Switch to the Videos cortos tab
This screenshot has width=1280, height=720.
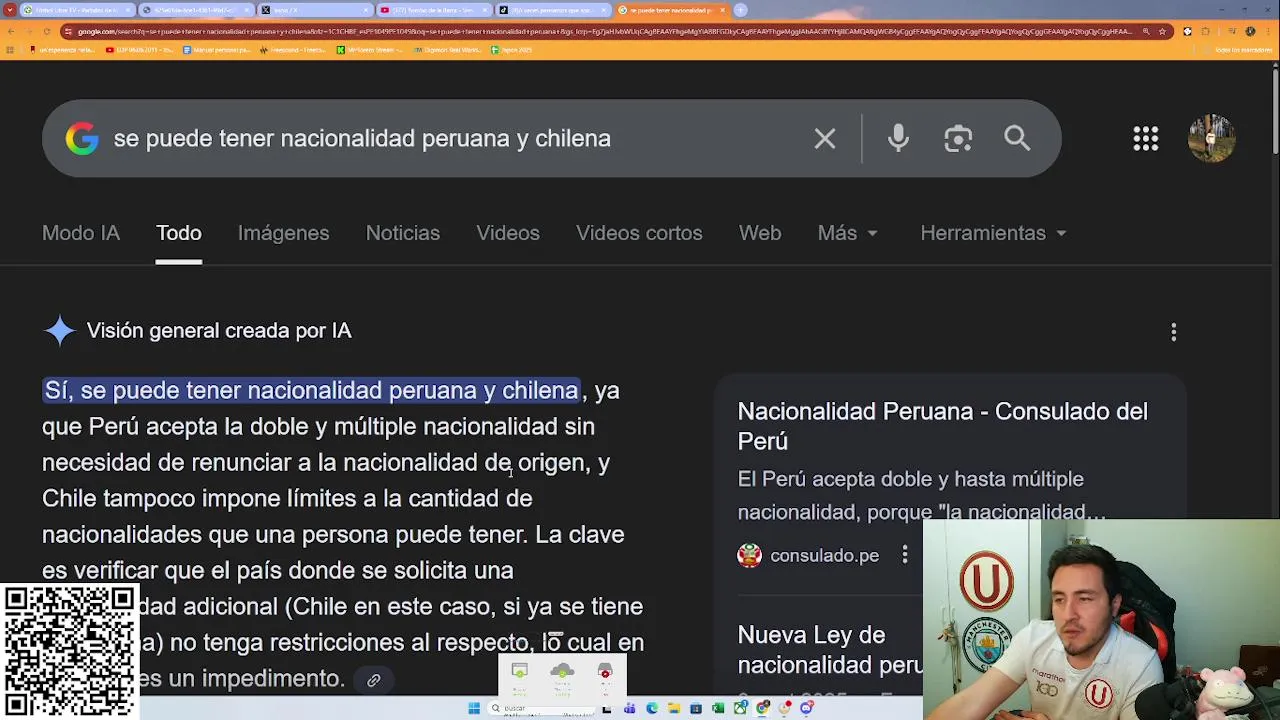pos(639,233)
